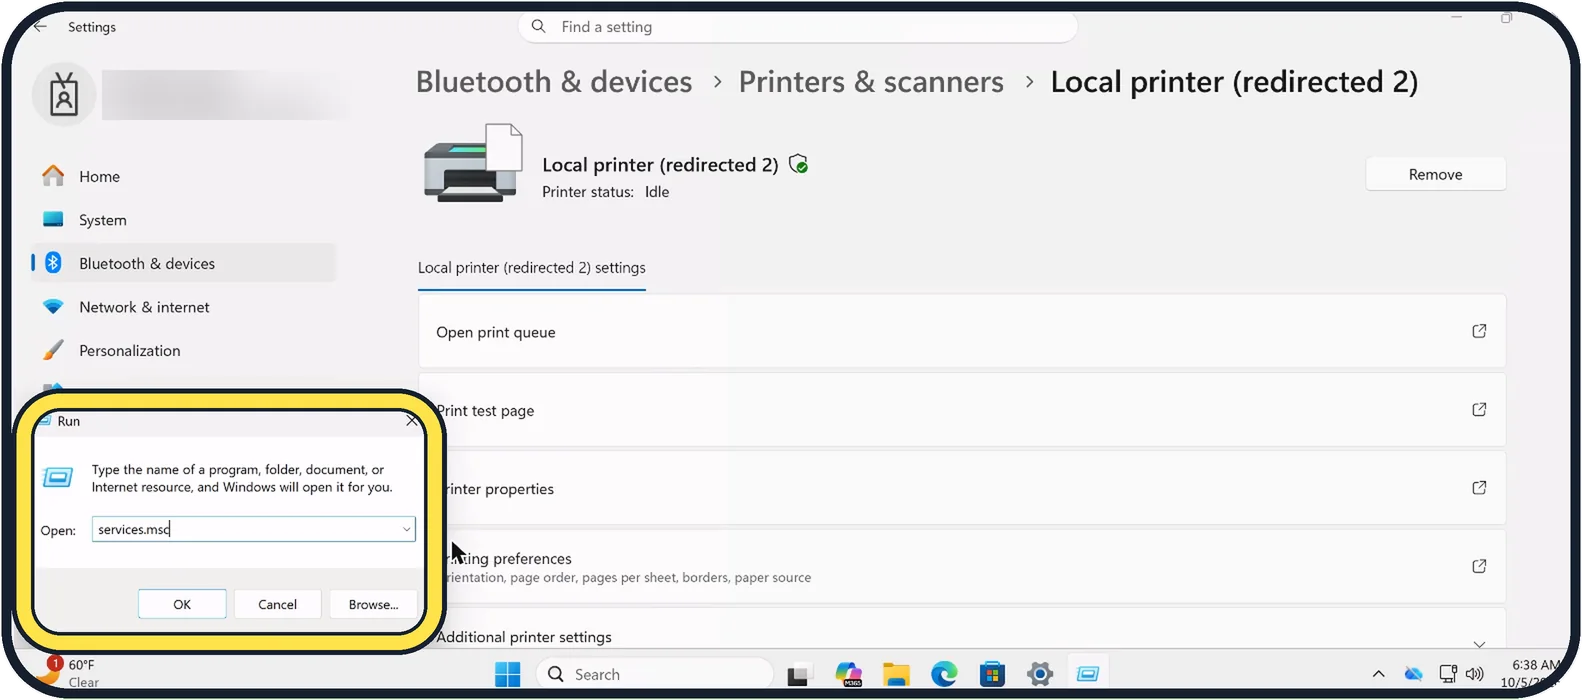Click the network tray icon
Viewport: 1582px width, 700px height.
pos(1448,674)
